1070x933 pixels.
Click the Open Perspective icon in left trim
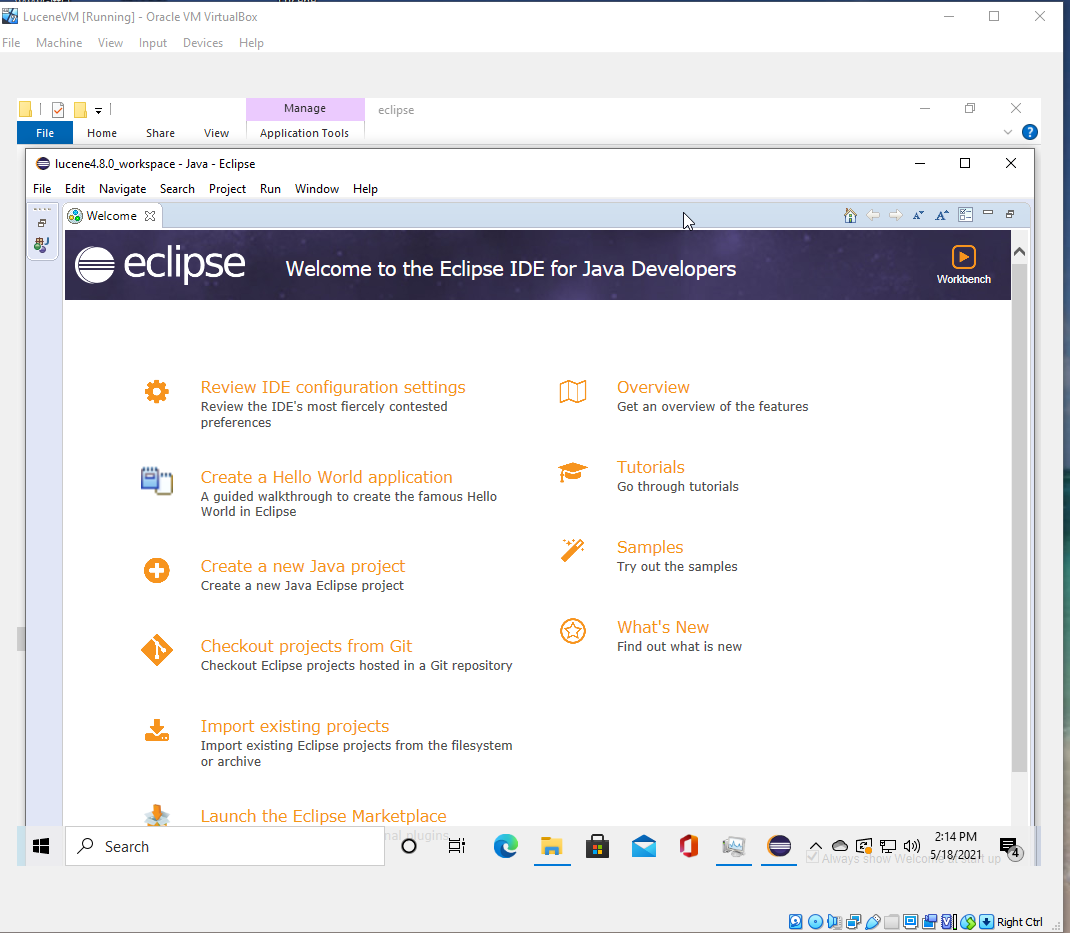click(x=41, y=244)
